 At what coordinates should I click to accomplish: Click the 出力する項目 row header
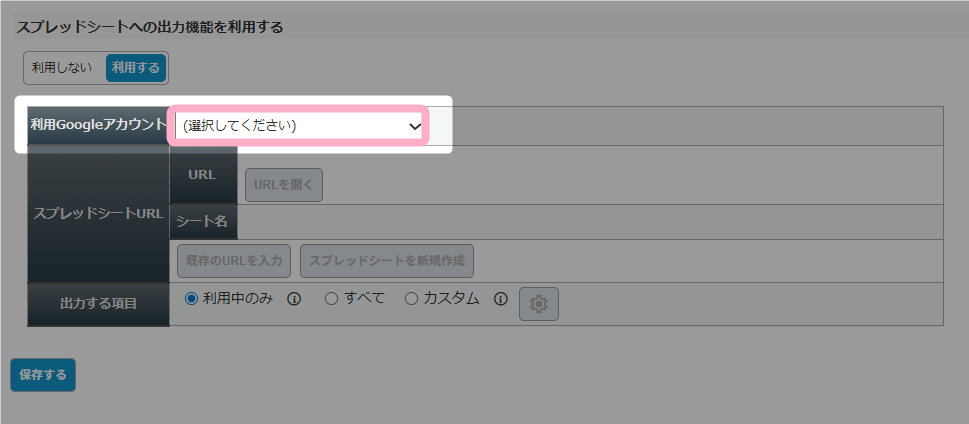pyautogui.click(x=98, y=304)
